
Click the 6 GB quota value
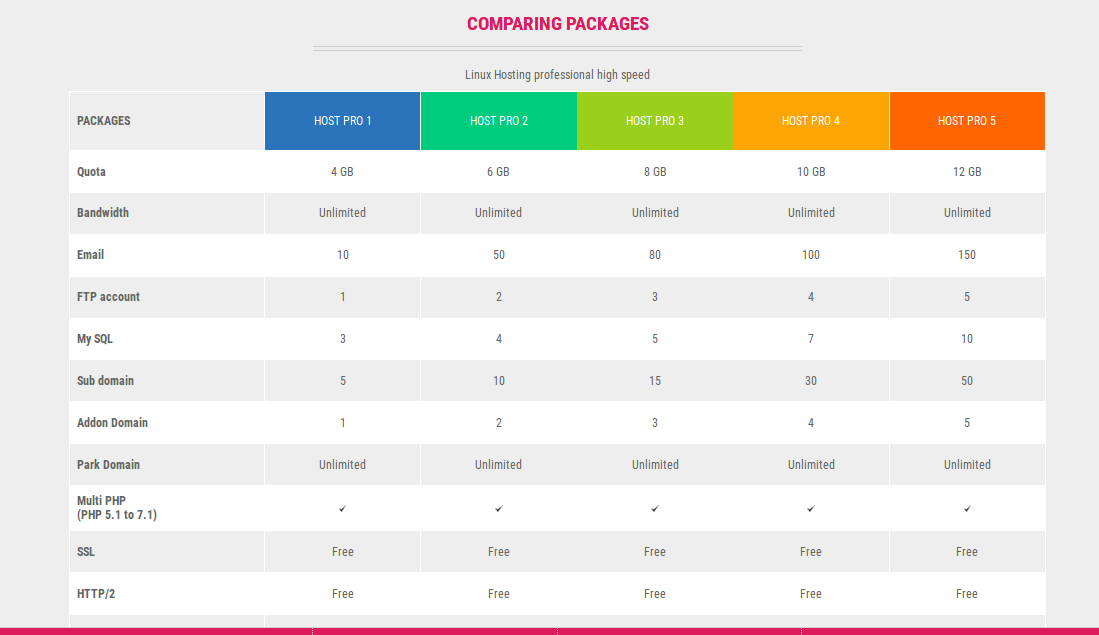pyautogui.click(x=498, y=172)
